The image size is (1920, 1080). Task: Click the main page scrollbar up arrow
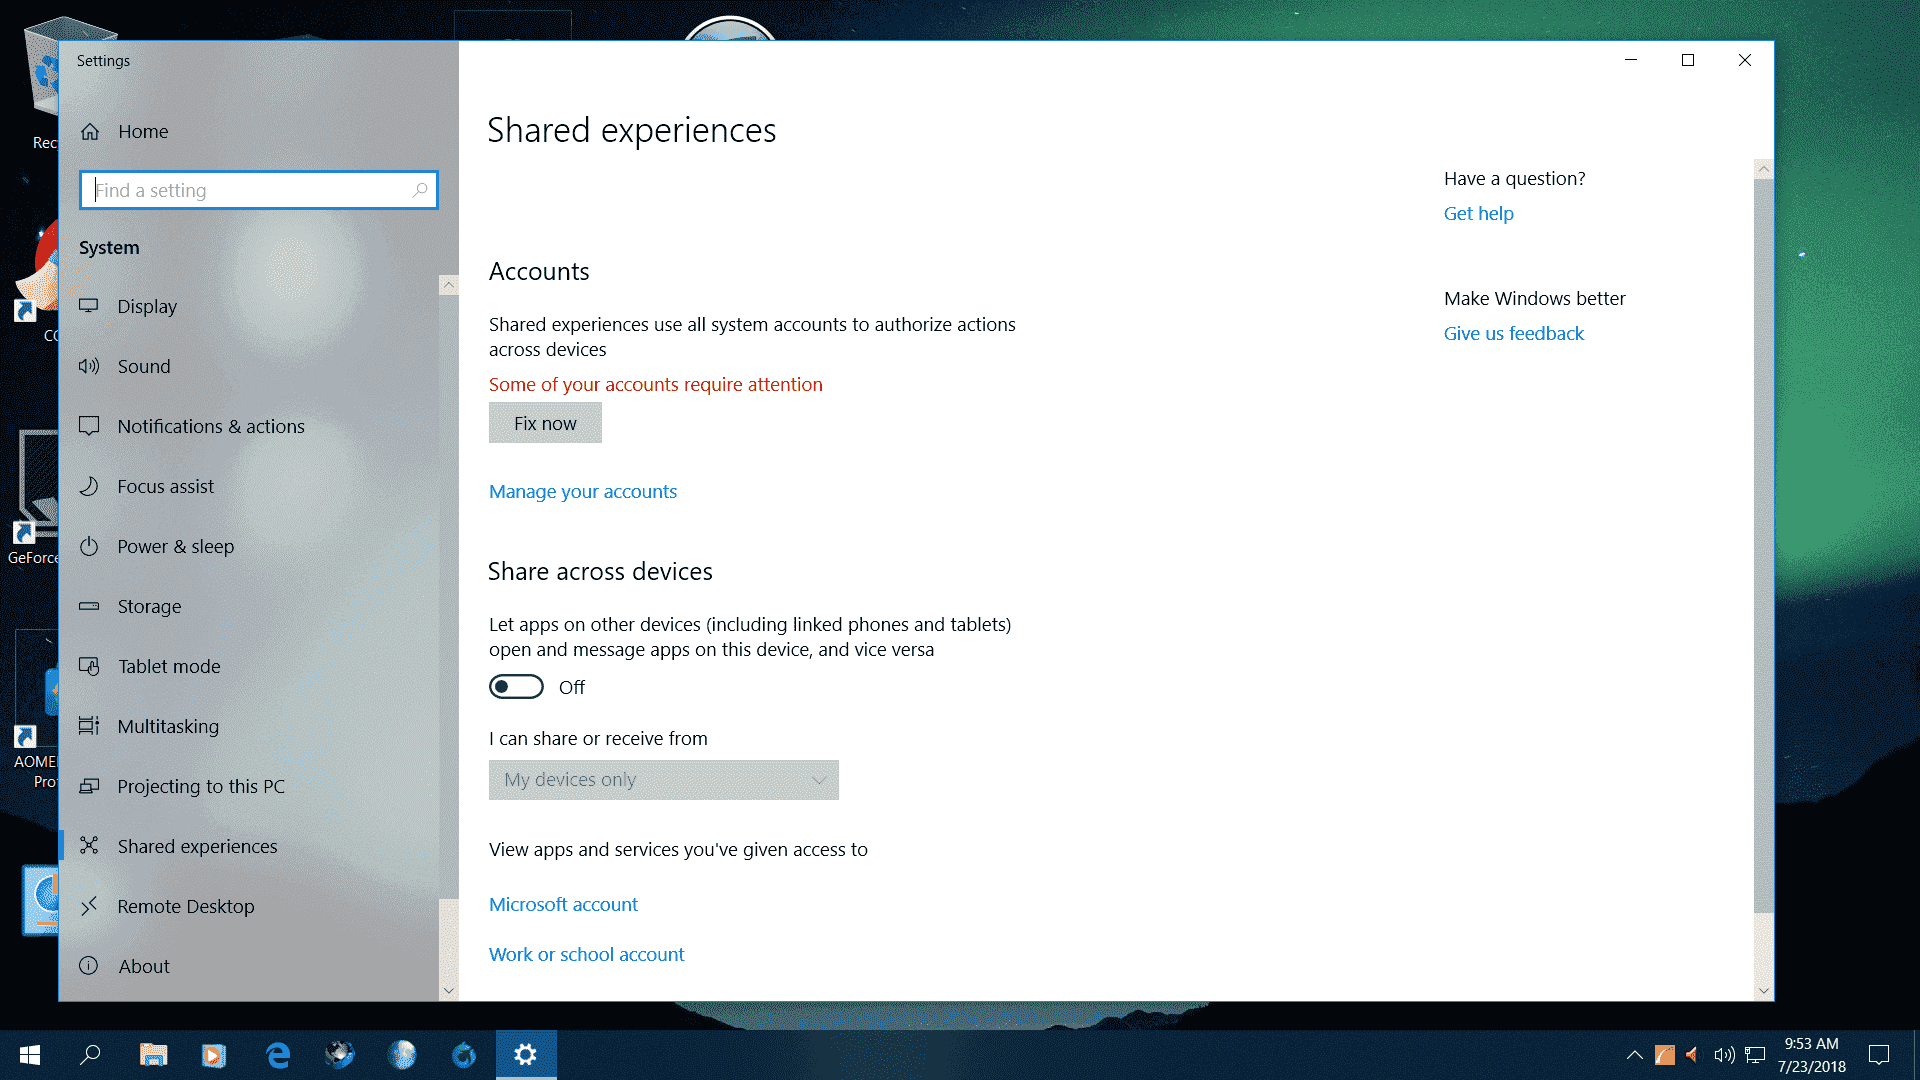(x=1764, y=169)
